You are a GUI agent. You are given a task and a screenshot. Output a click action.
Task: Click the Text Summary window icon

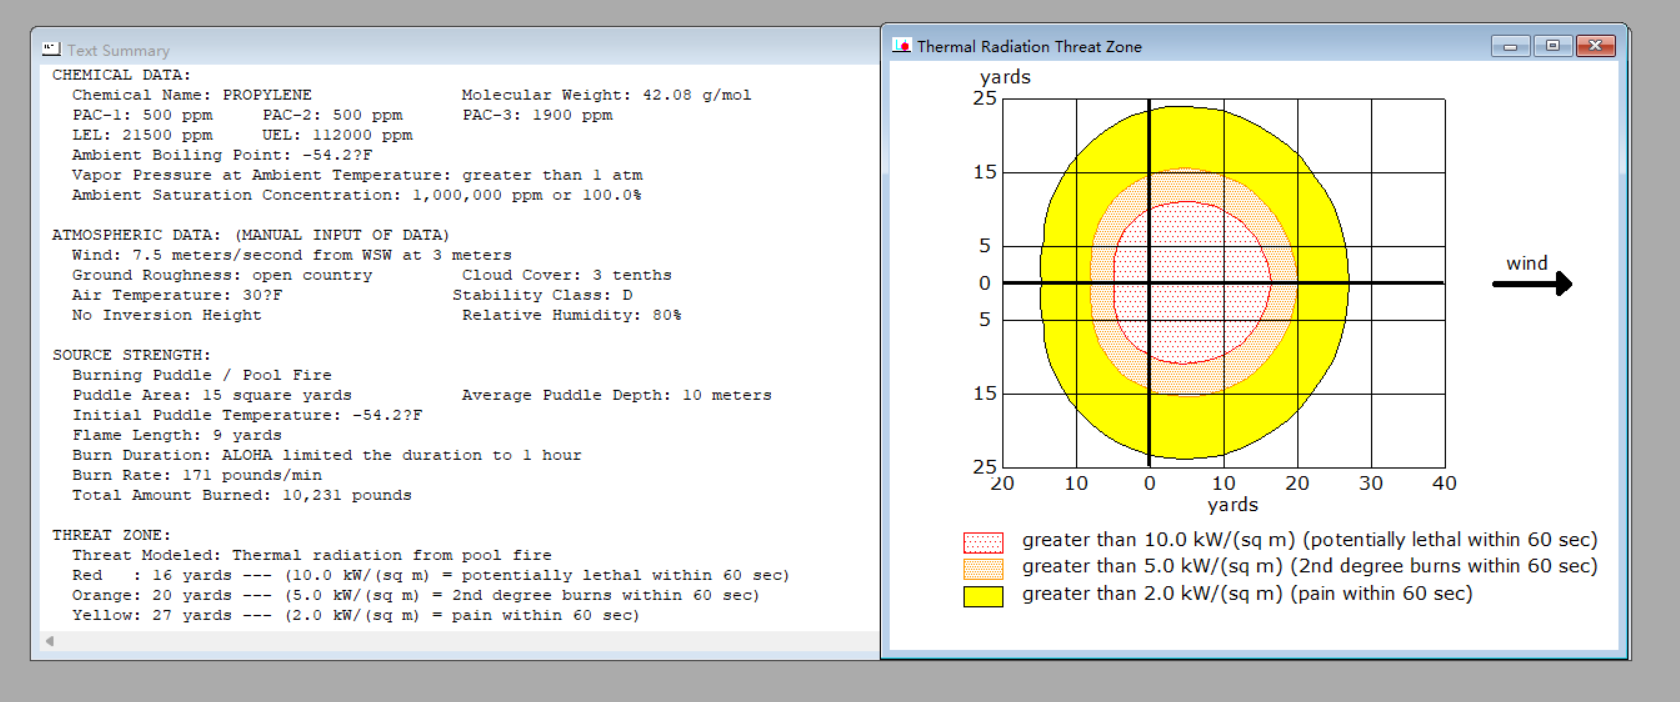(x=51, y=49)
